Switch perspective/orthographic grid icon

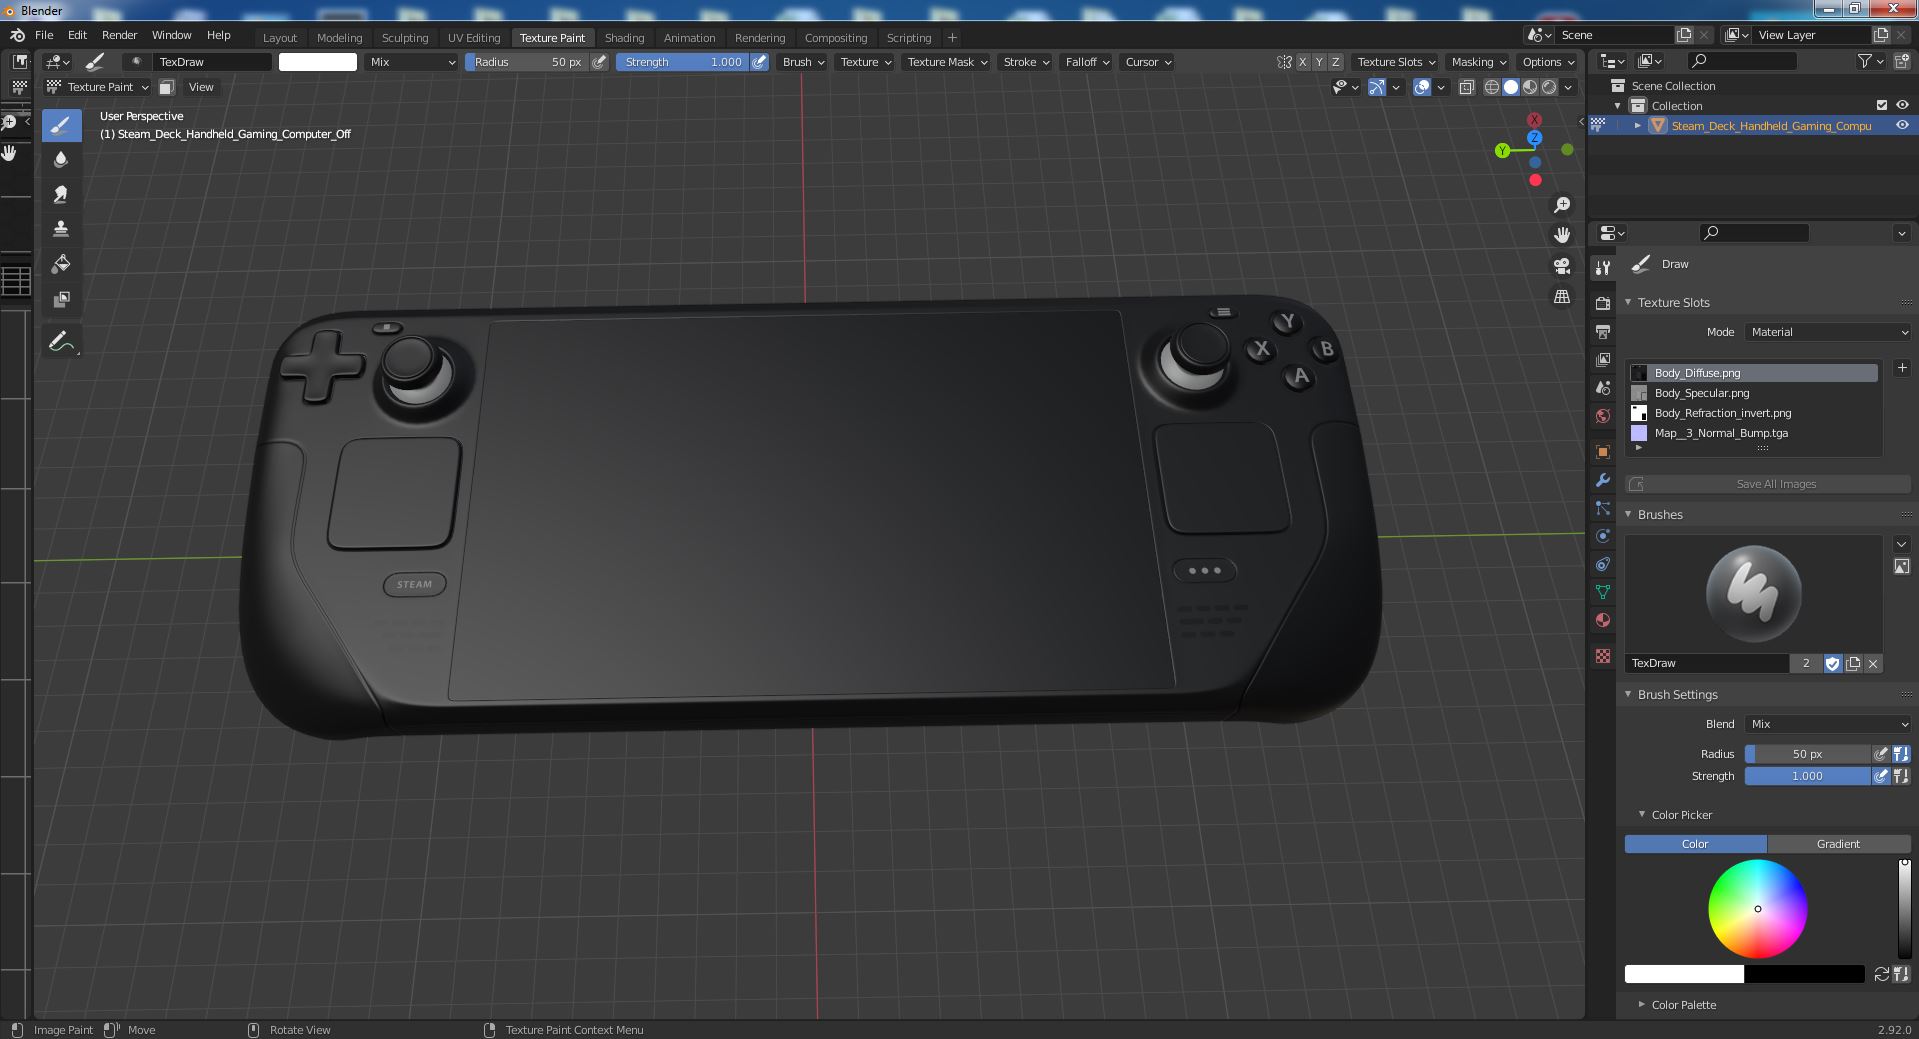click(x=1562, y=297)
